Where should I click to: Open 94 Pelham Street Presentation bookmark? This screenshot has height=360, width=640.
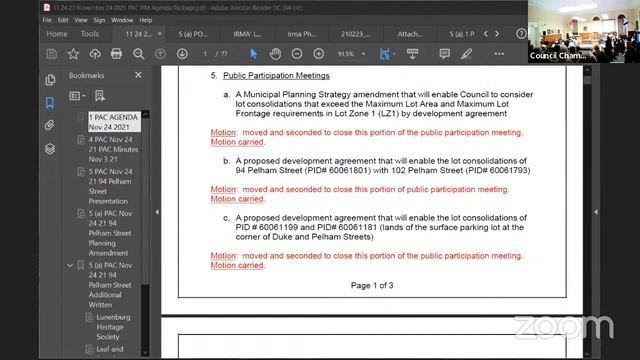(x=111, y=186)
